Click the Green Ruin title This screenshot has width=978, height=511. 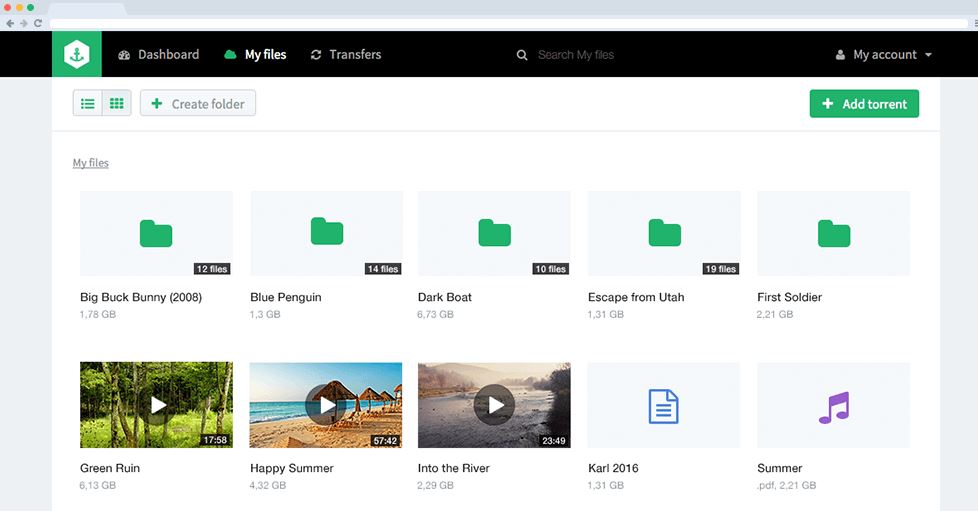pos(110,469)
